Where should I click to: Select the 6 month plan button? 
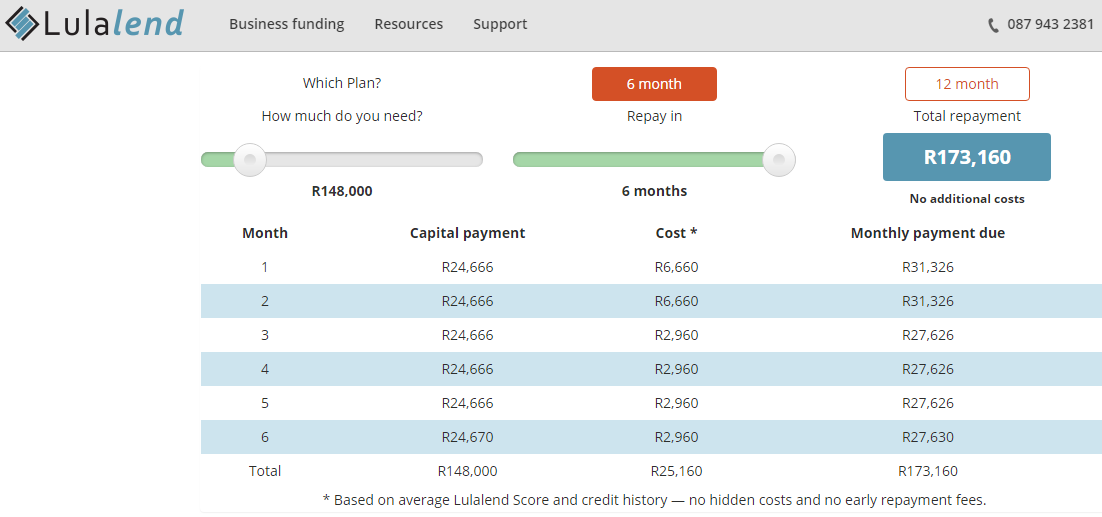coord(654,84)
